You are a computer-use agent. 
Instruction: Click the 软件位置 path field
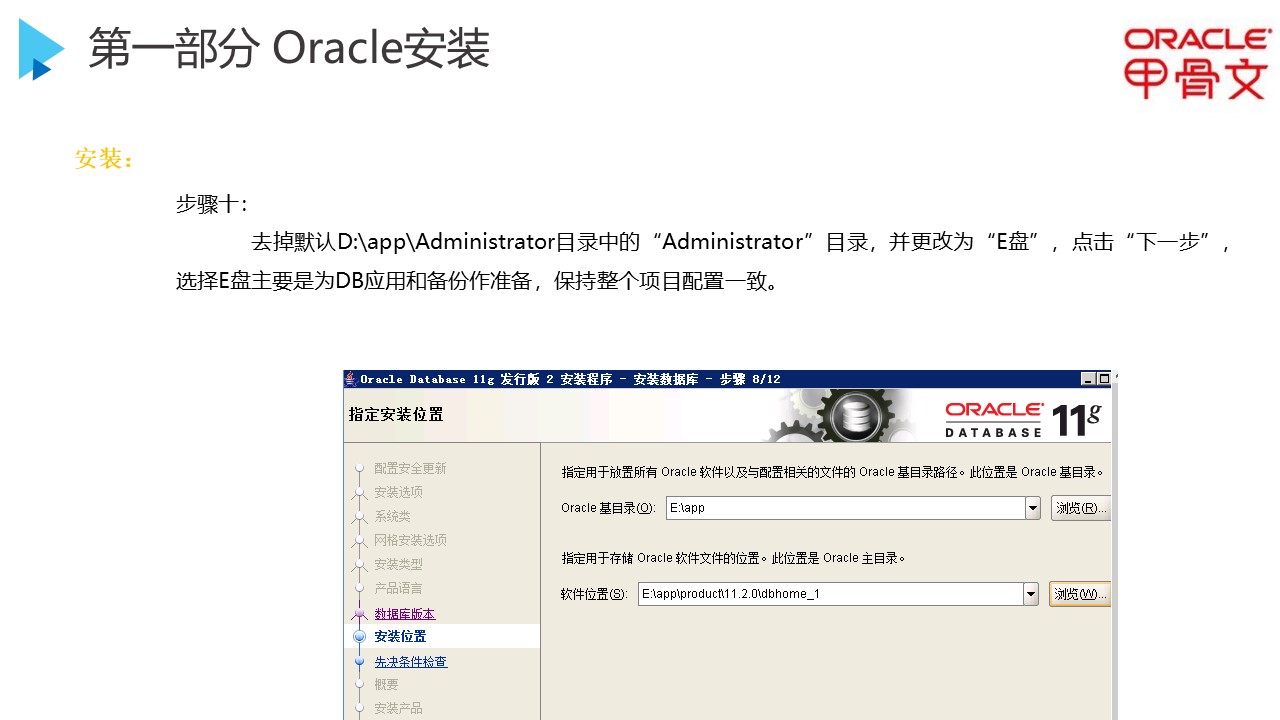pos(830,594)
